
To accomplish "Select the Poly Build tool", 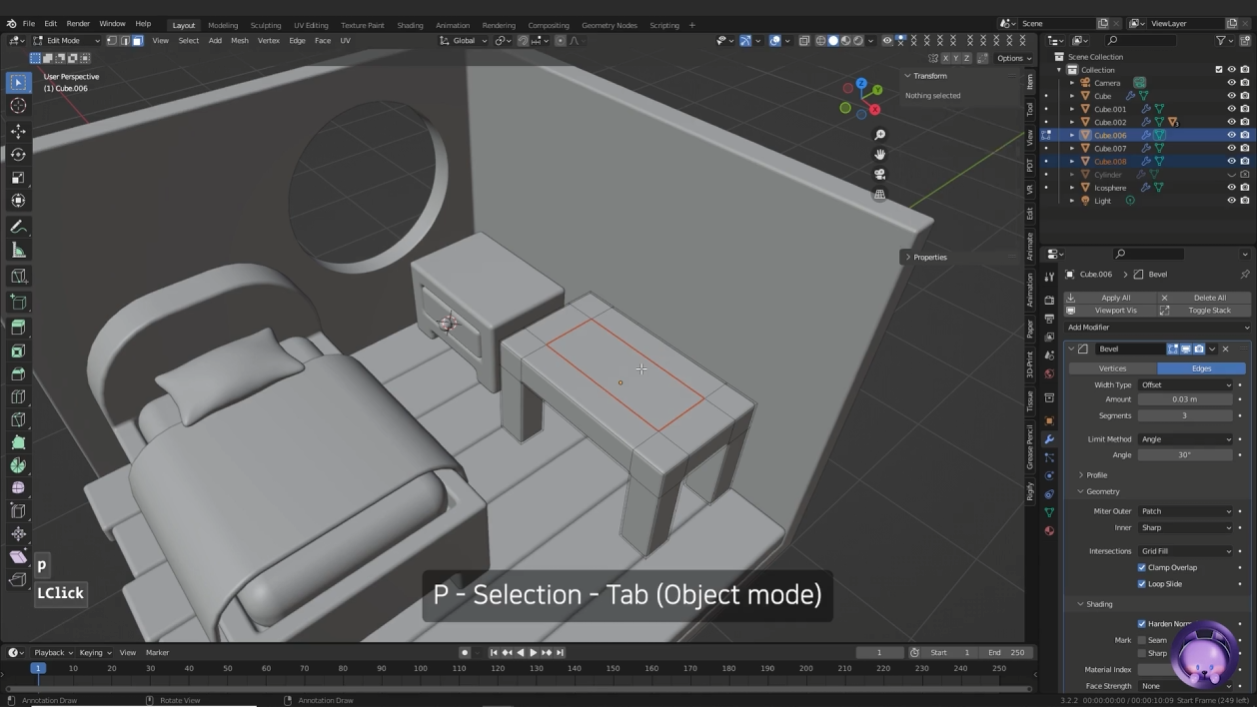I will pos(18,443).
